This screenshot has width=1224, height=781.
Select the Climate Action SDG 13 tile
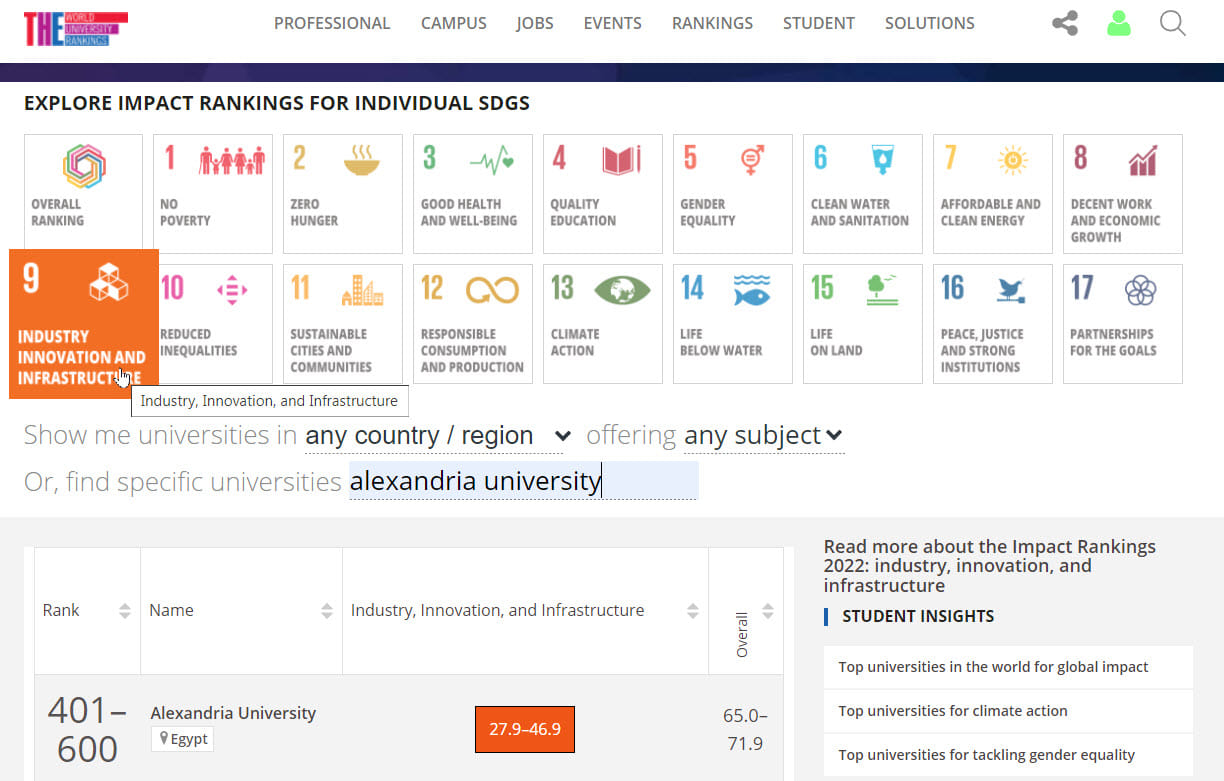[602, 323]
